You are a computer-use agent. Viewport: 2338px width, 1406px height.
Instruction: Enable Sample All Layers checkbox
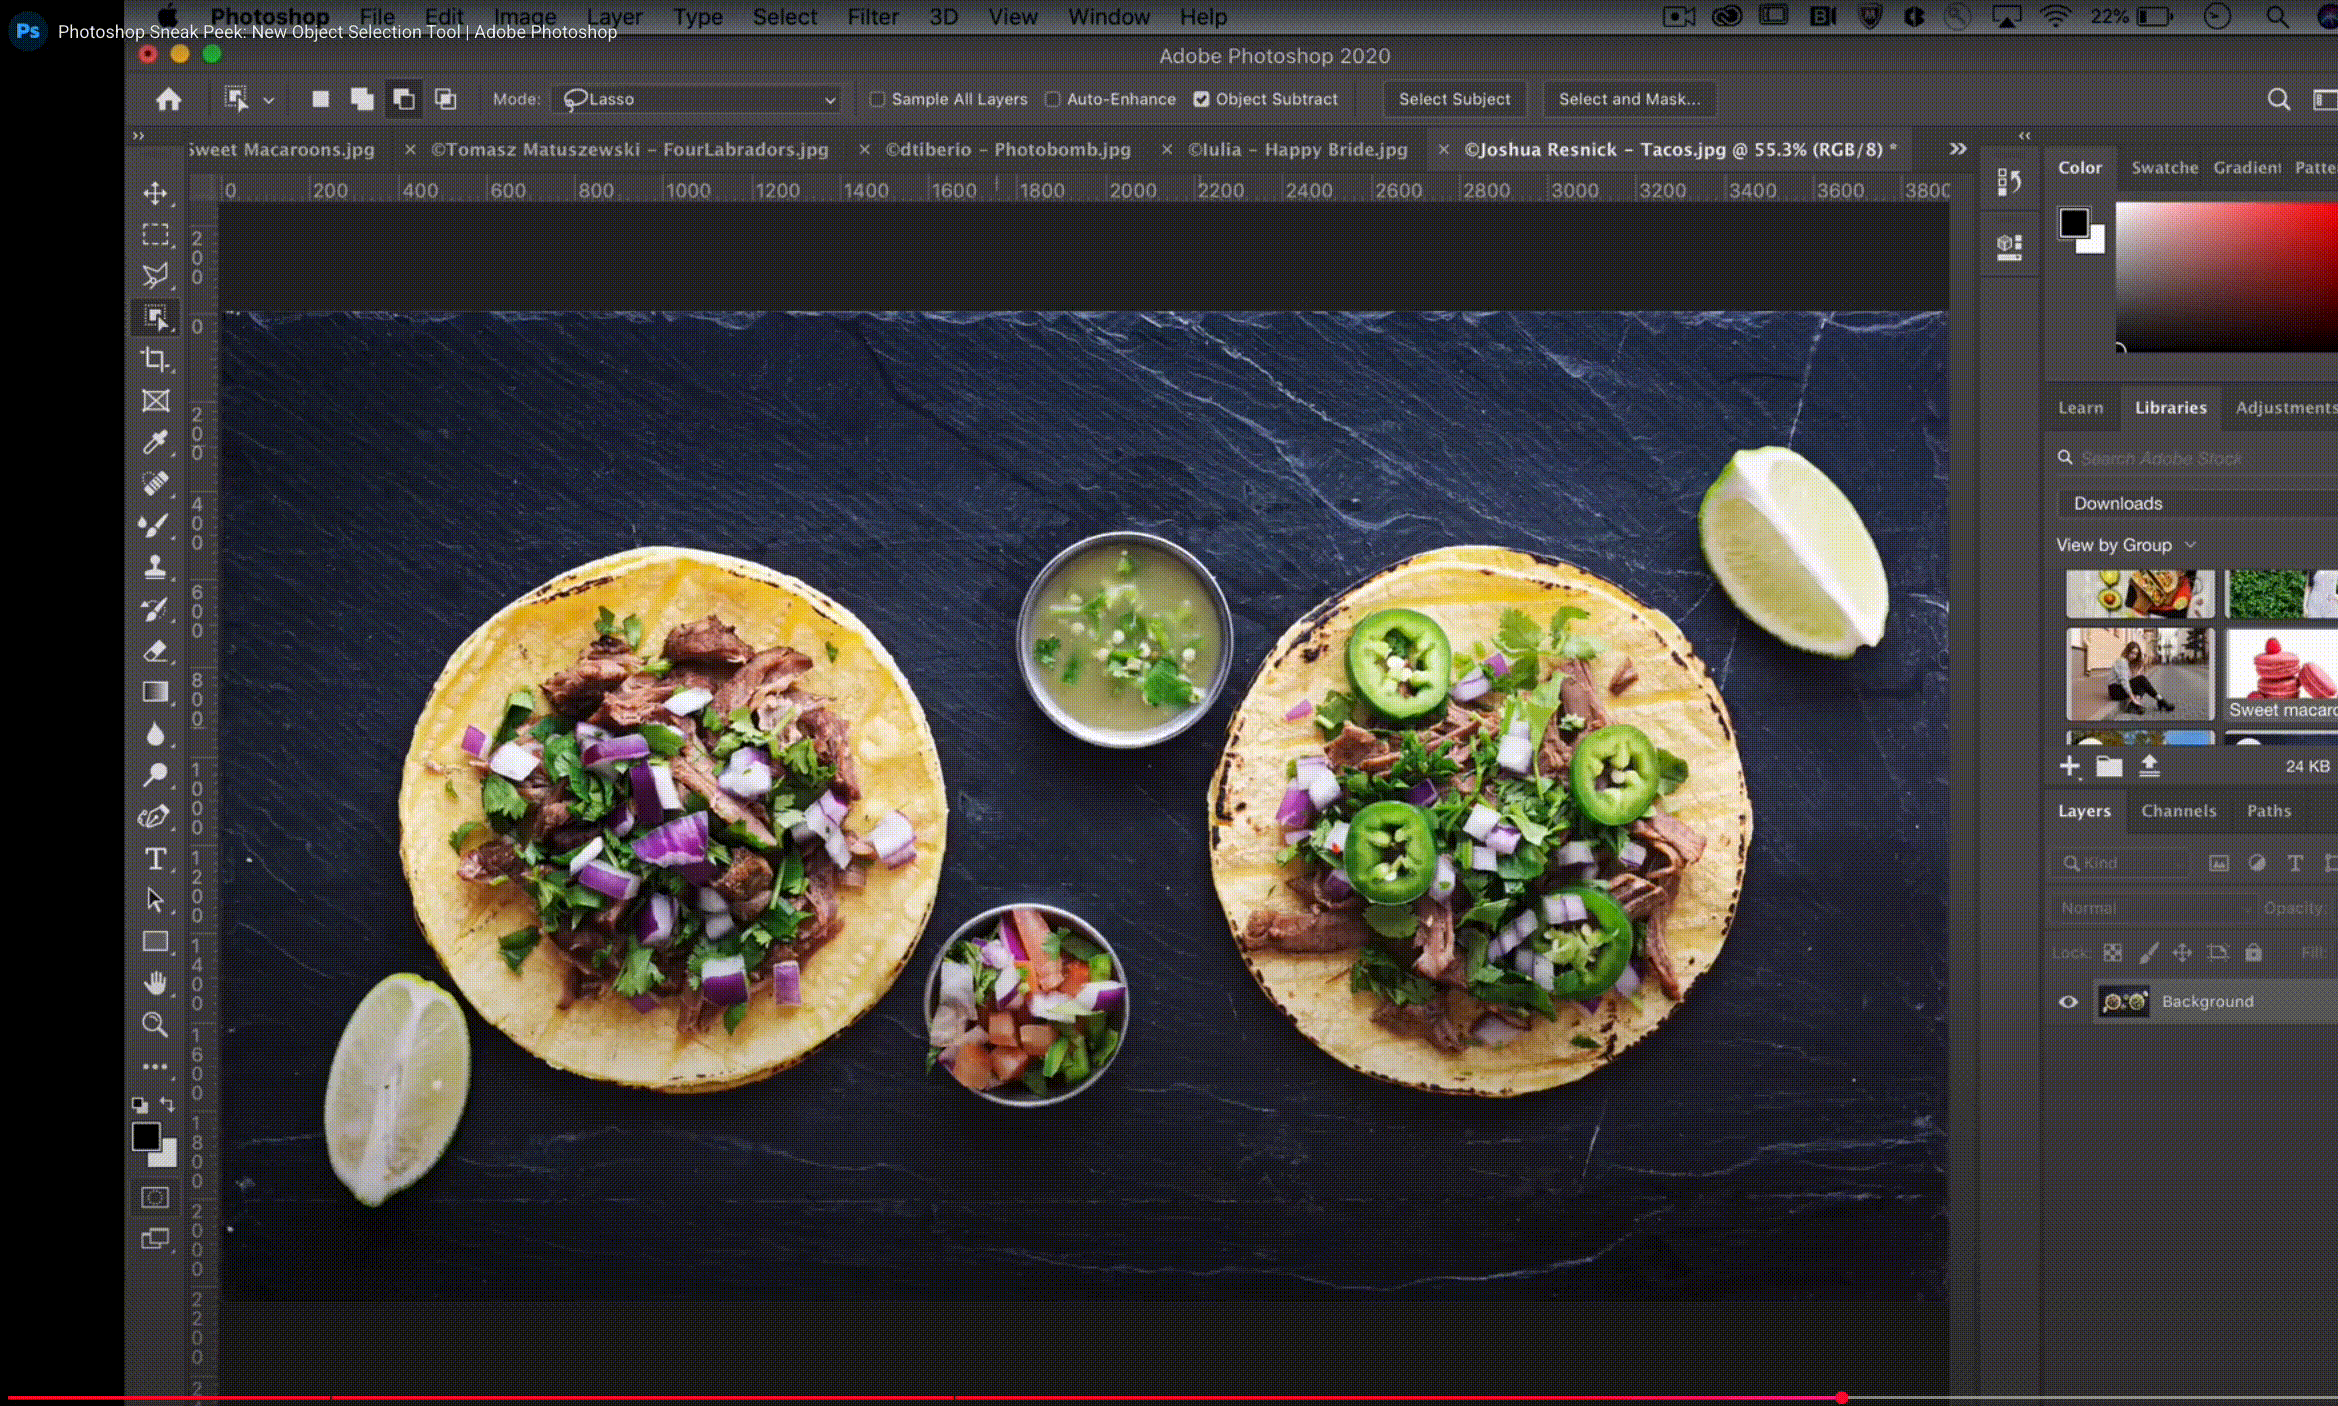pyautogui.click(x=878, y=99)
